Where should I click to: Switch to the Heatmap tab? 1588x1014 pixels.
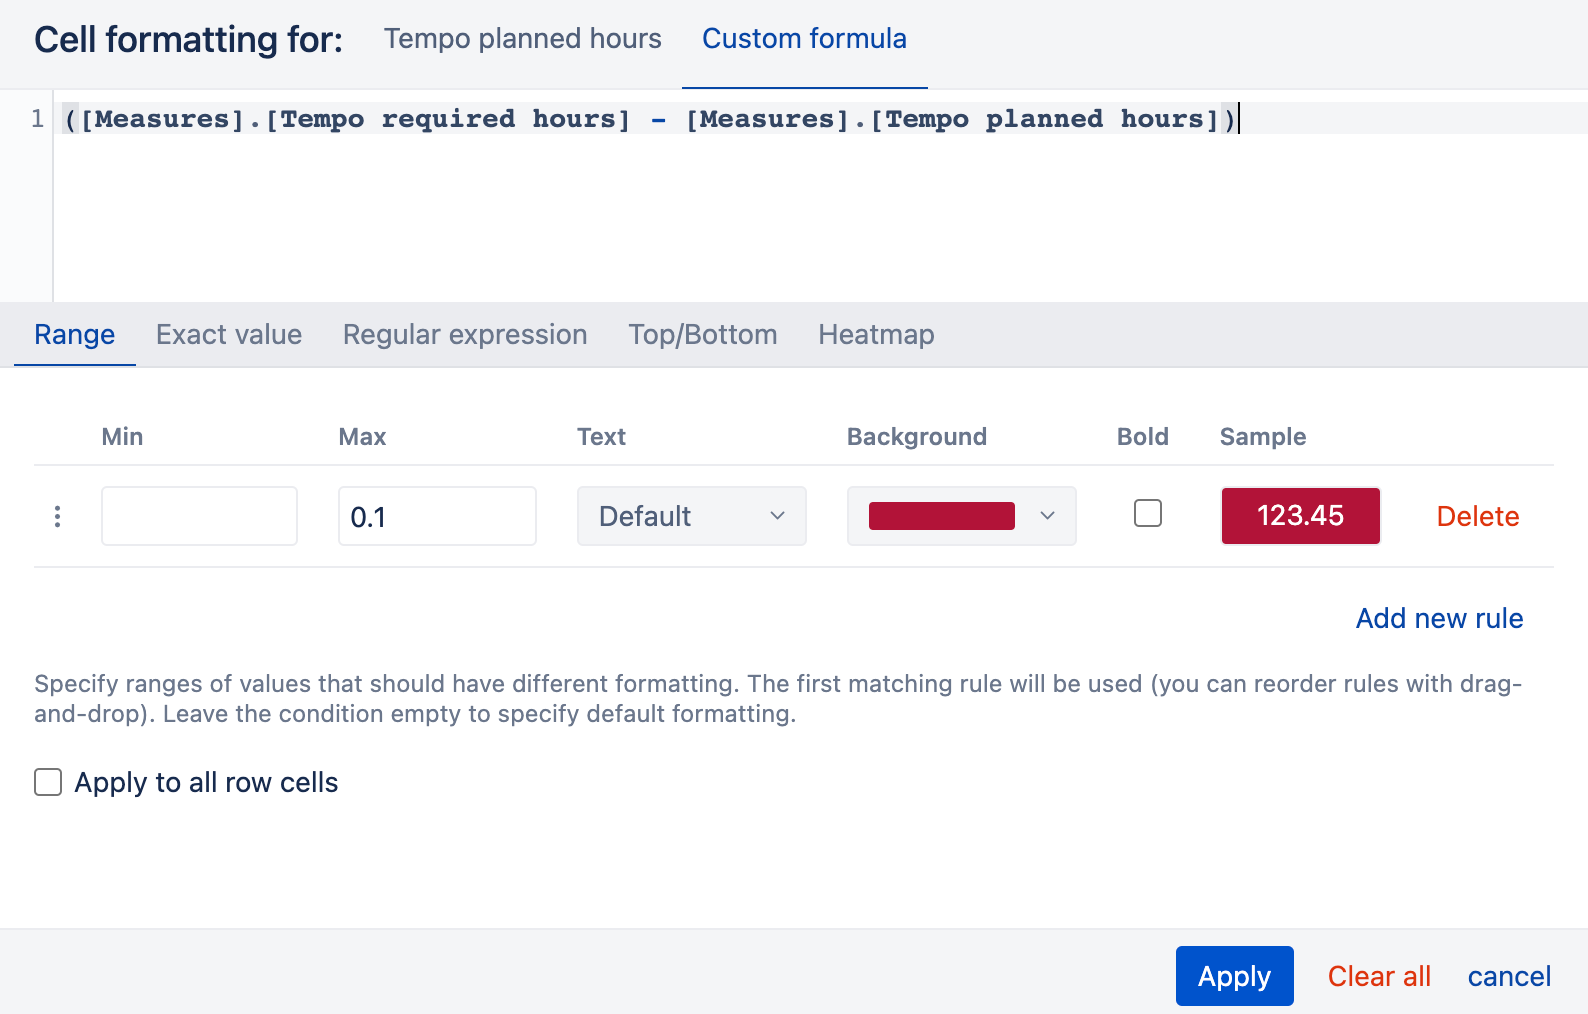tap(876, 334)
